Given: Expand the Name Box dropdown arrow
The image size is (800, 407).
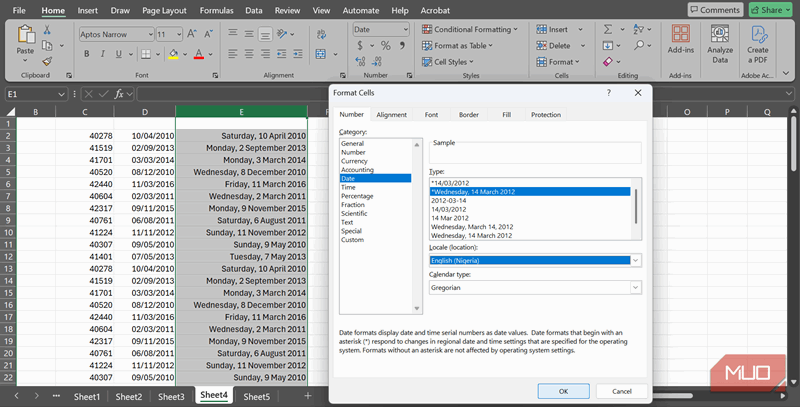Looking at the screenshot, I should pyautogui.click(x=61, y=94).
